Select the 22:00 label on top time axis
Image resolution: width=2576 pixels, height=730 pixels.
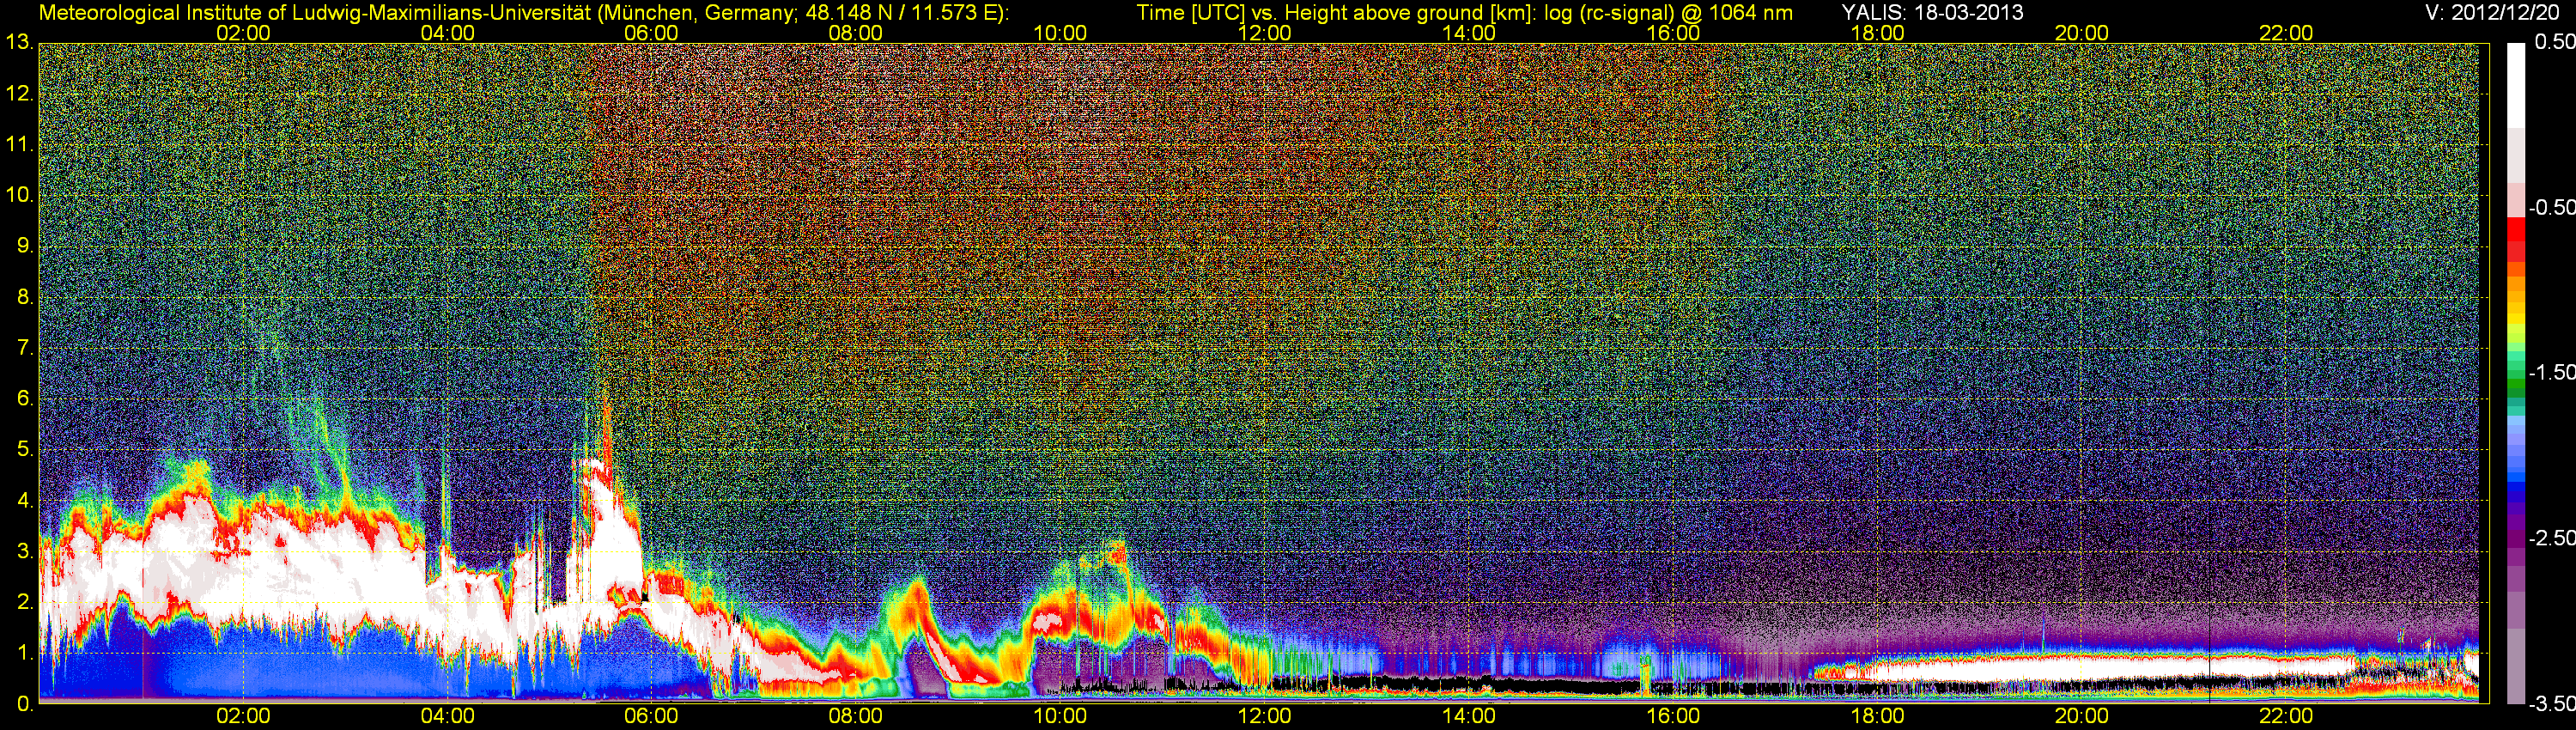(2286, 33)
